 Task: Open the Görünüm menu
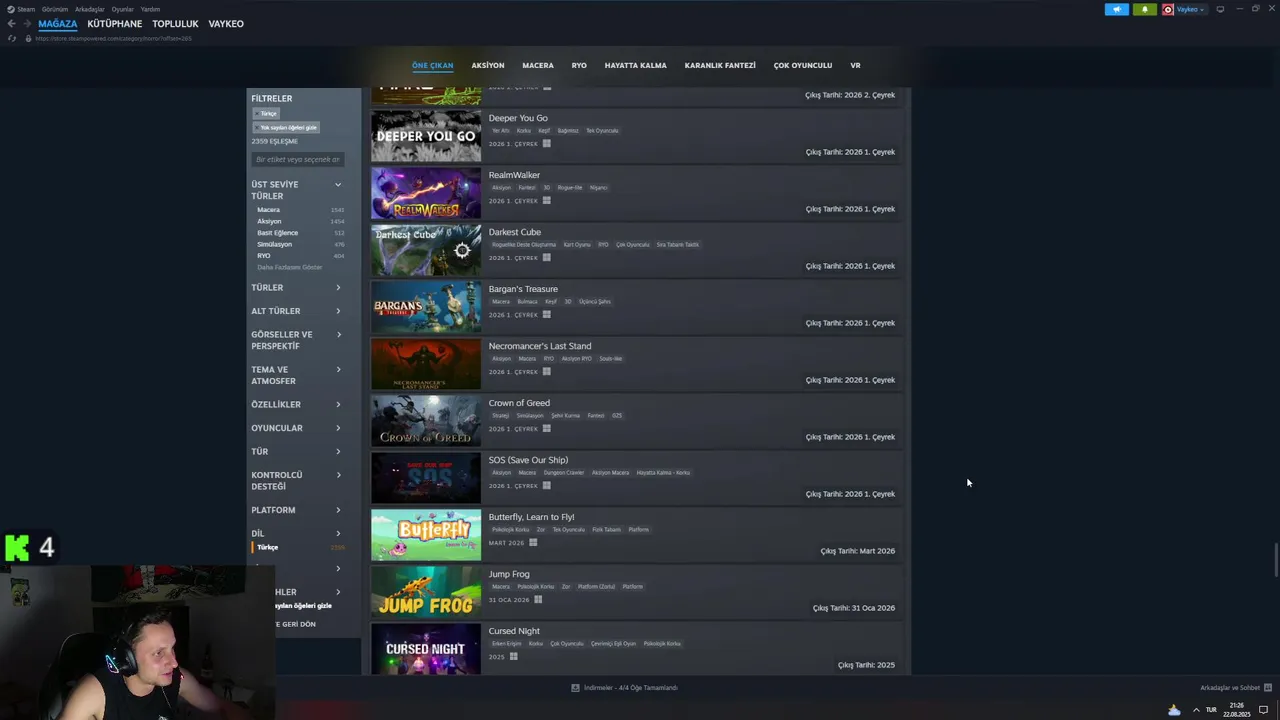pos(55,9)
